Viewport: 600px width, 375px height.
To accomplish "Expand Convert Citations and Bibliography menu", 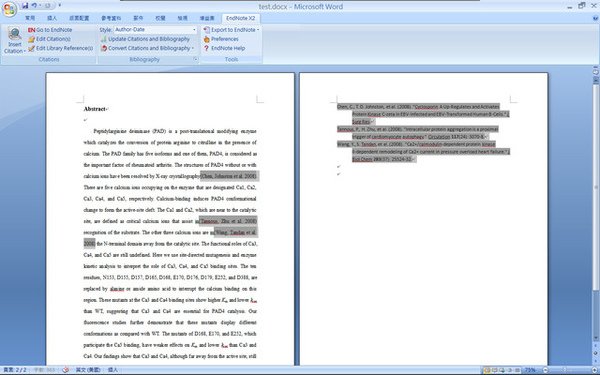I will tap(147, 48).
